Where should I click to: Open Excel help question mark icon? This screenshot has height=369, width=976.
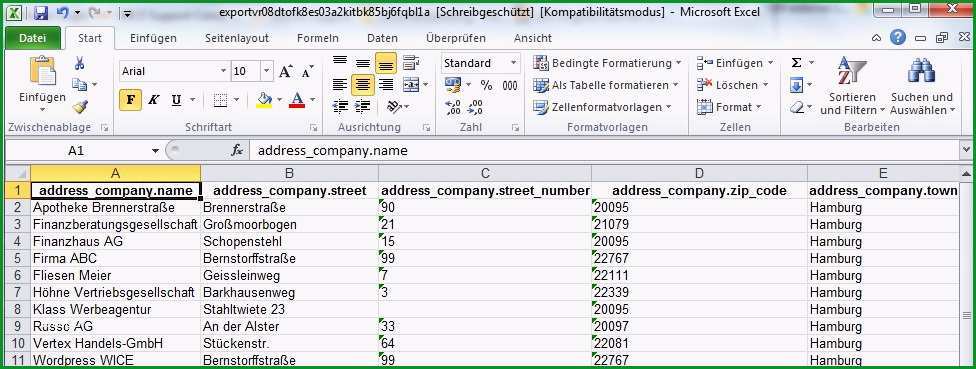click(898, 38)
